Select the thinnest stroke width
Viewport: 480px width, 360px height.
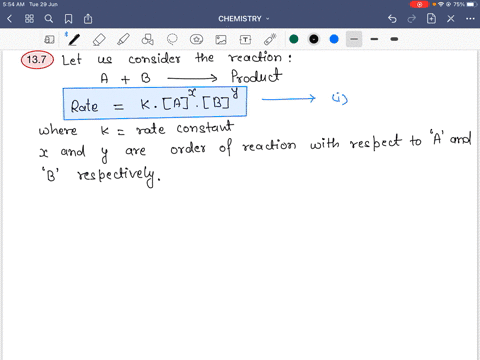tap(354, 39)
